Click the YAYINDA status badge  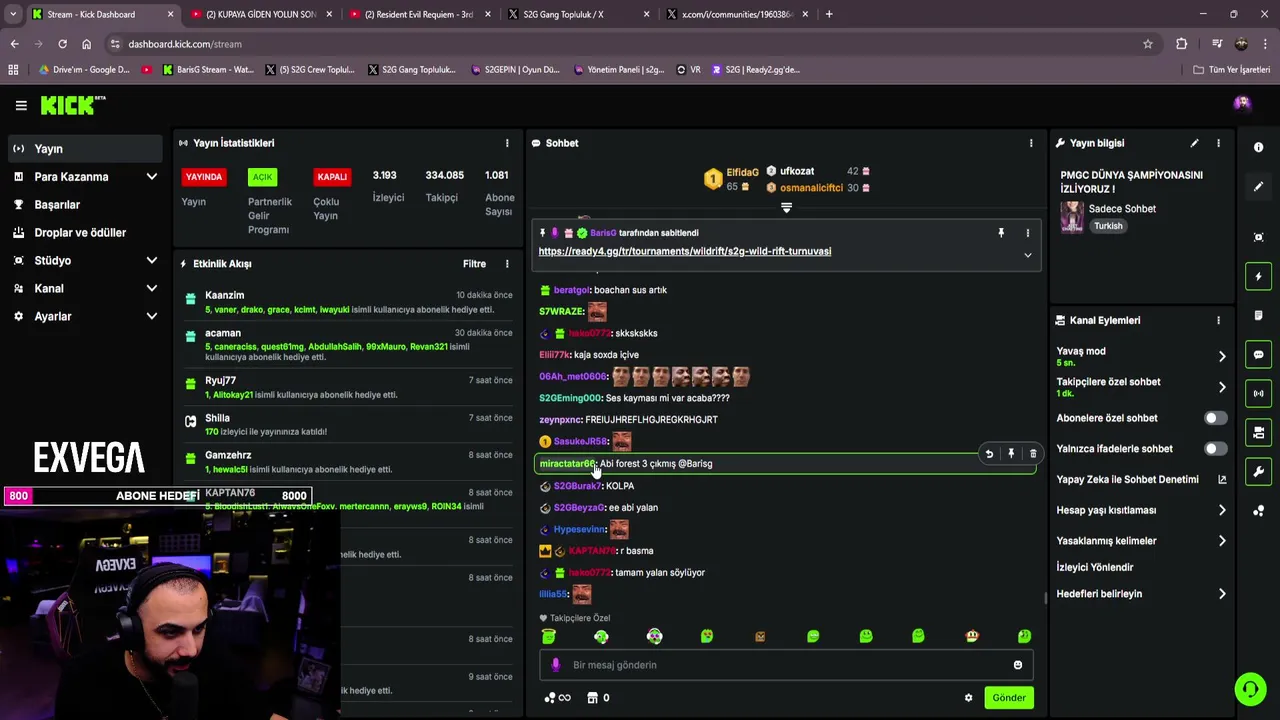point(204,177)
